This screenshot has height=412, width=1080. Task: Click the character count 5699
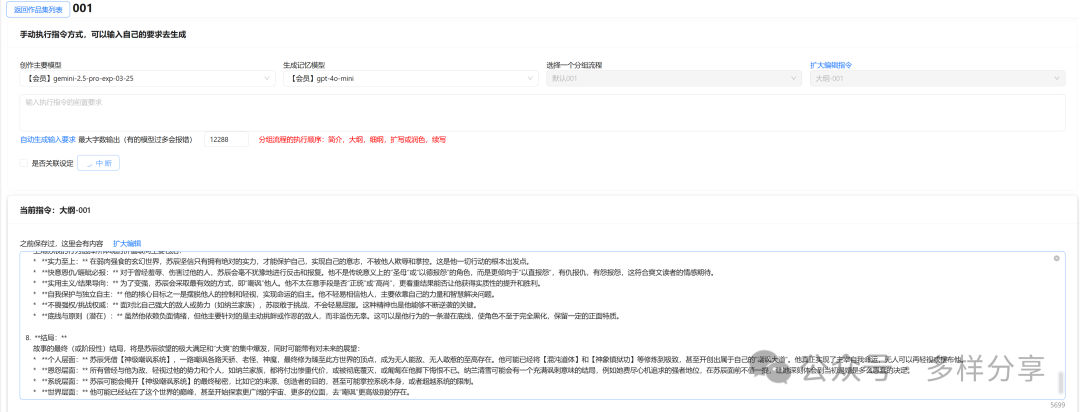1058,405
